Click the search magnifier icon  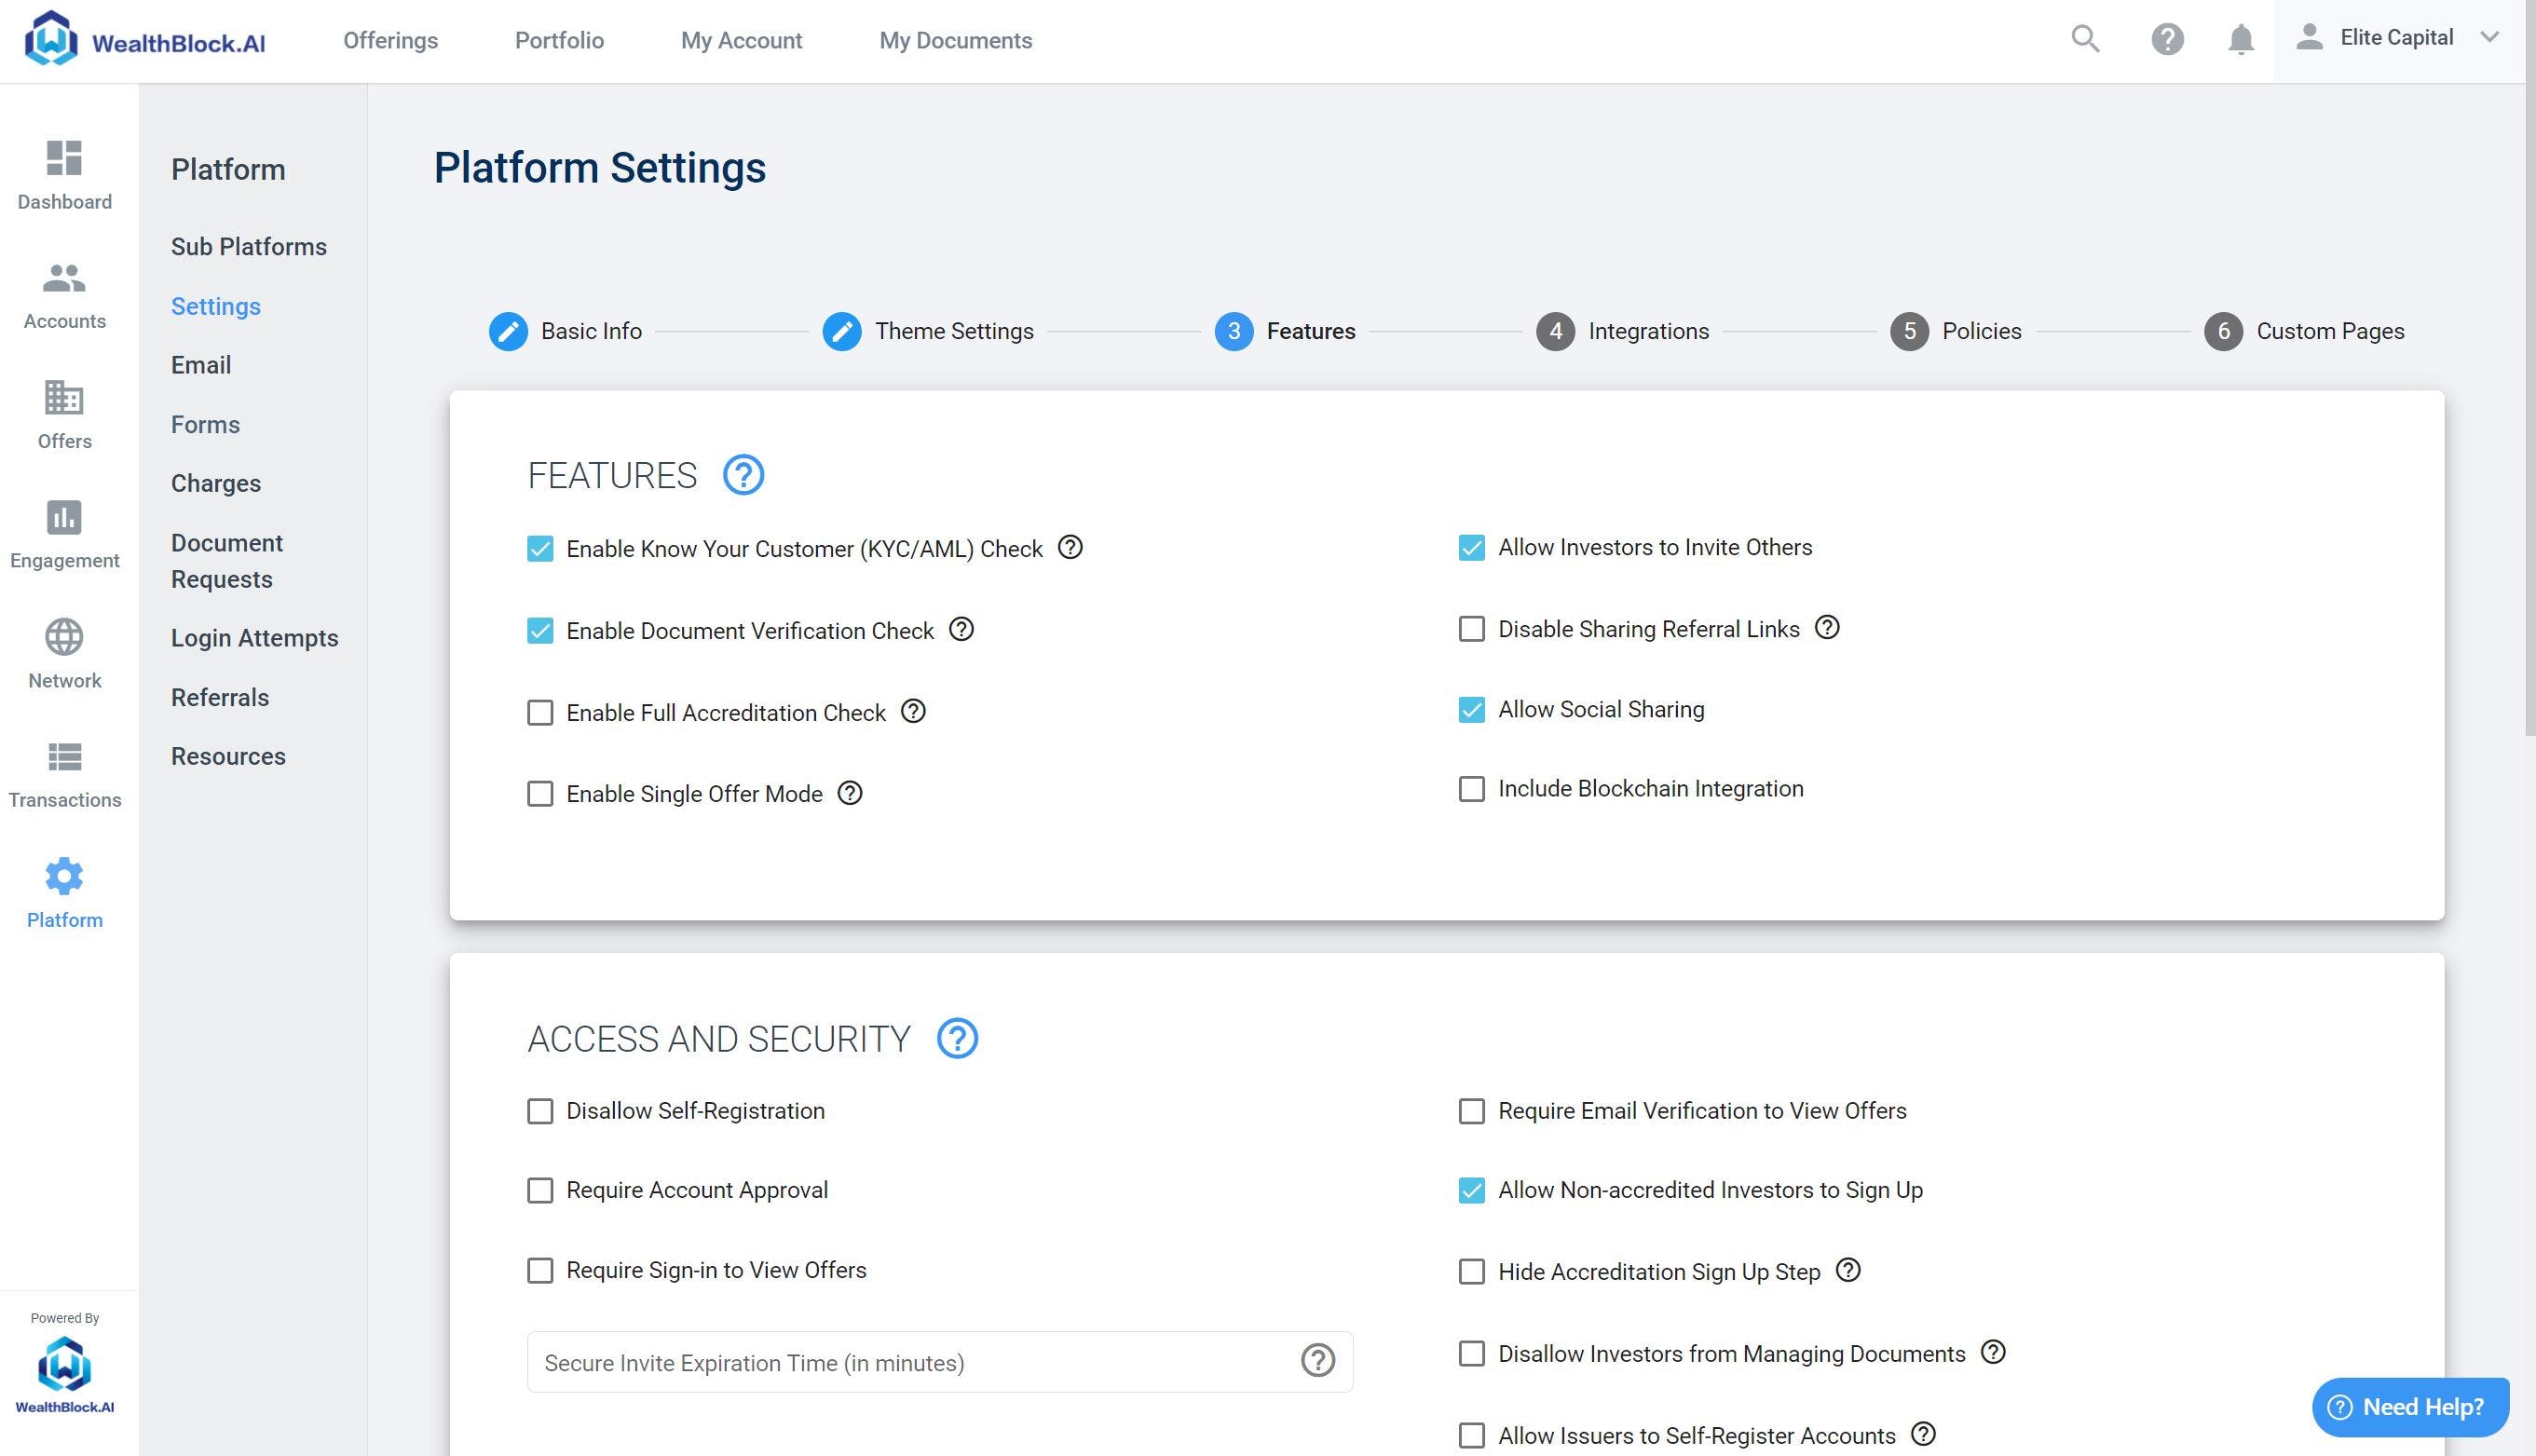(x=2085, y=39)
